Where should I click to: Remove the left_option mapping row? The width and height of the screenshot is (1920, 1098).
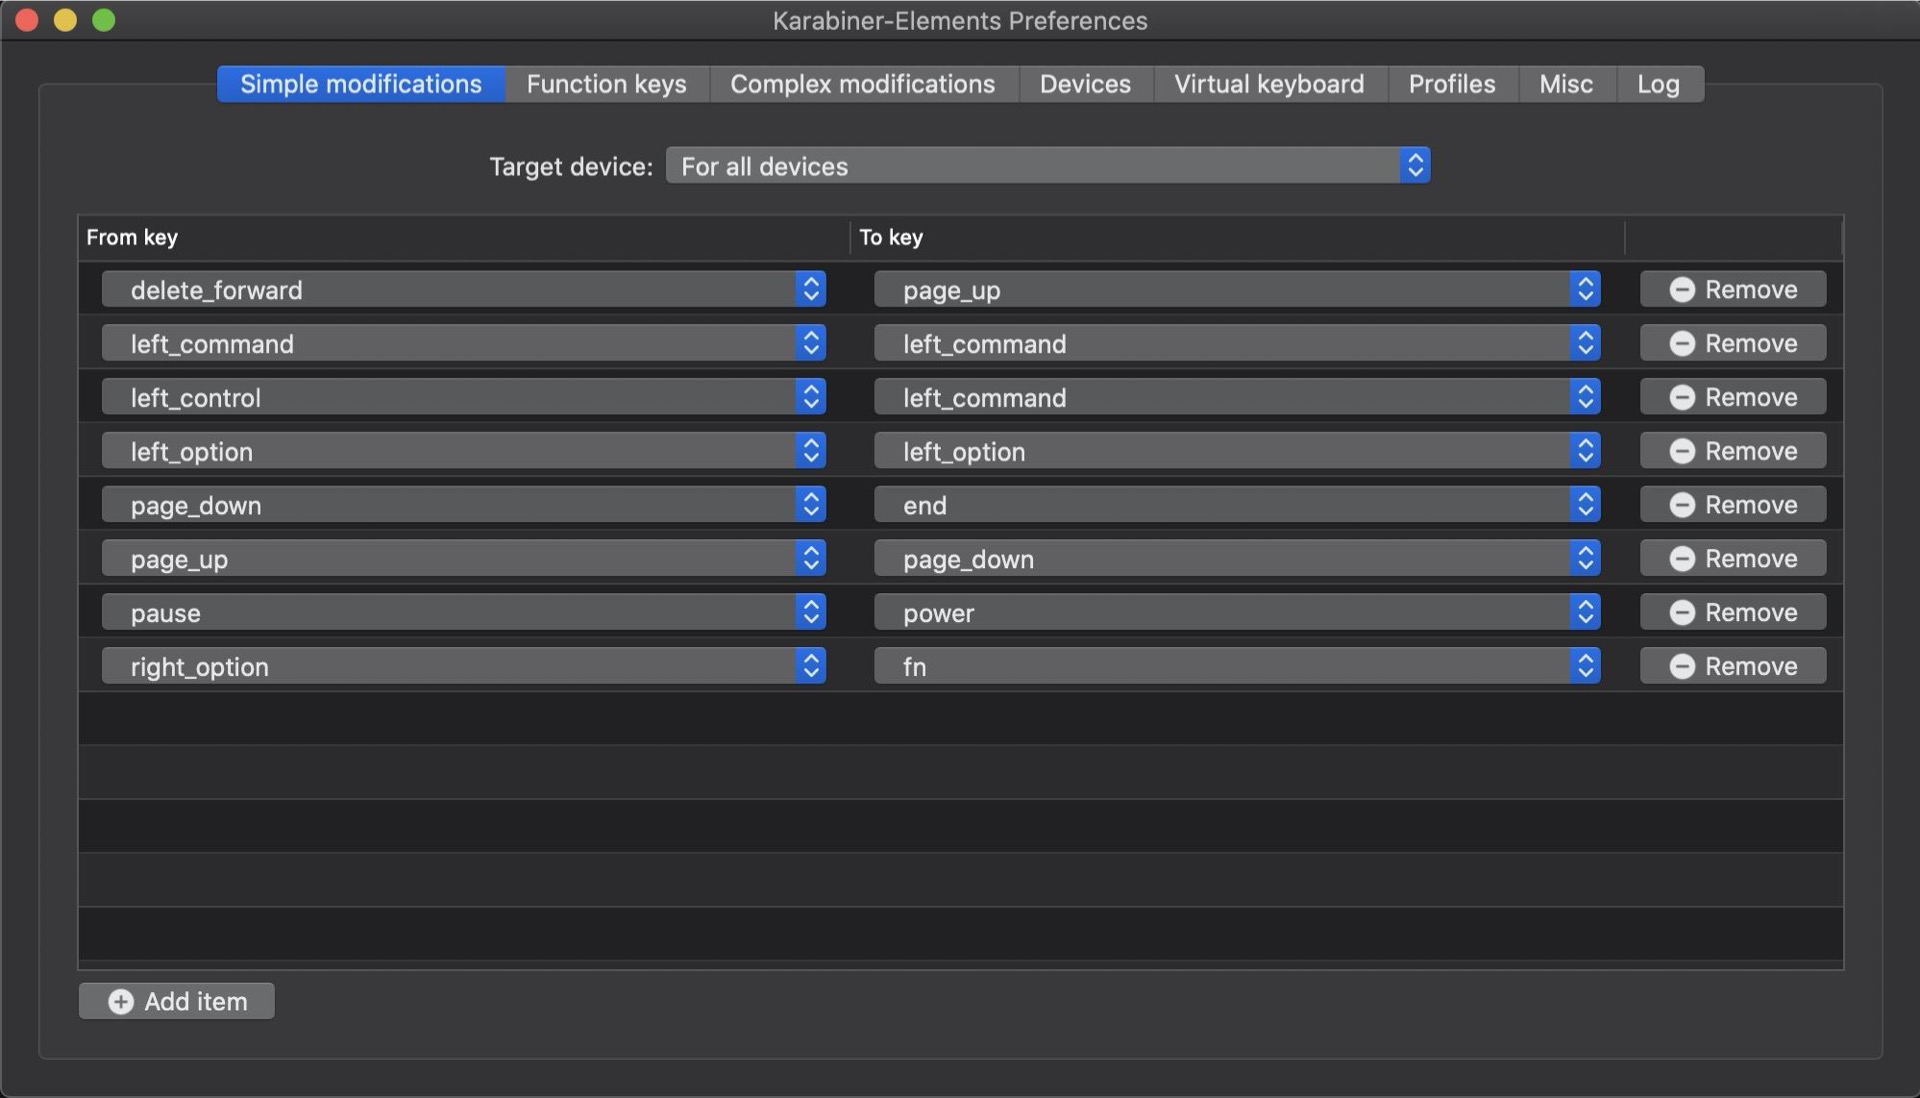pos(1733,451)
